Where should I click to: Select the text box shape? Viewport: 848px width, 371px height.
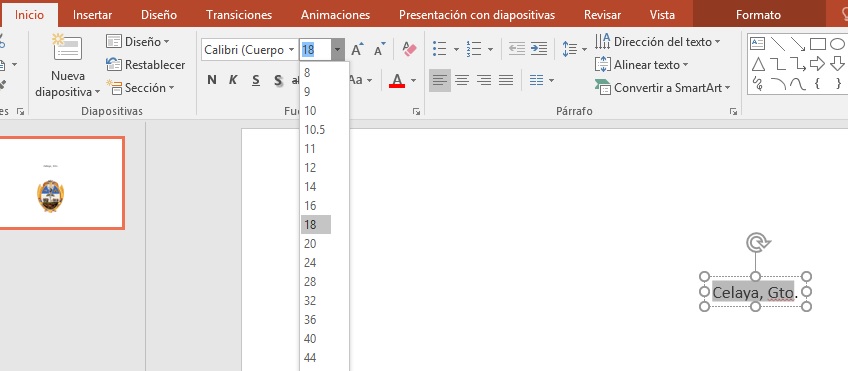coord(758,44)
